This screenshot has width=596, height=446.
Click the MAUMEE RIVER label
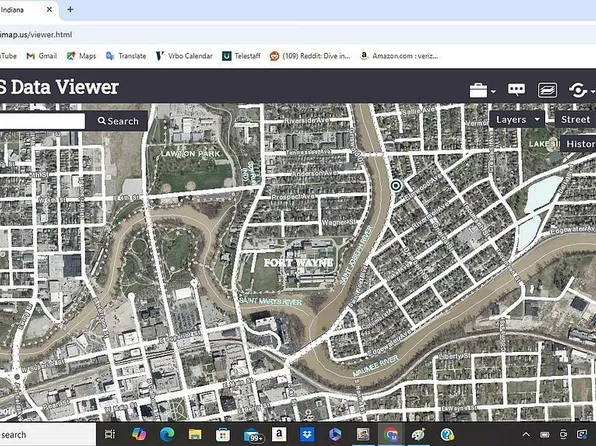point(376,366)
